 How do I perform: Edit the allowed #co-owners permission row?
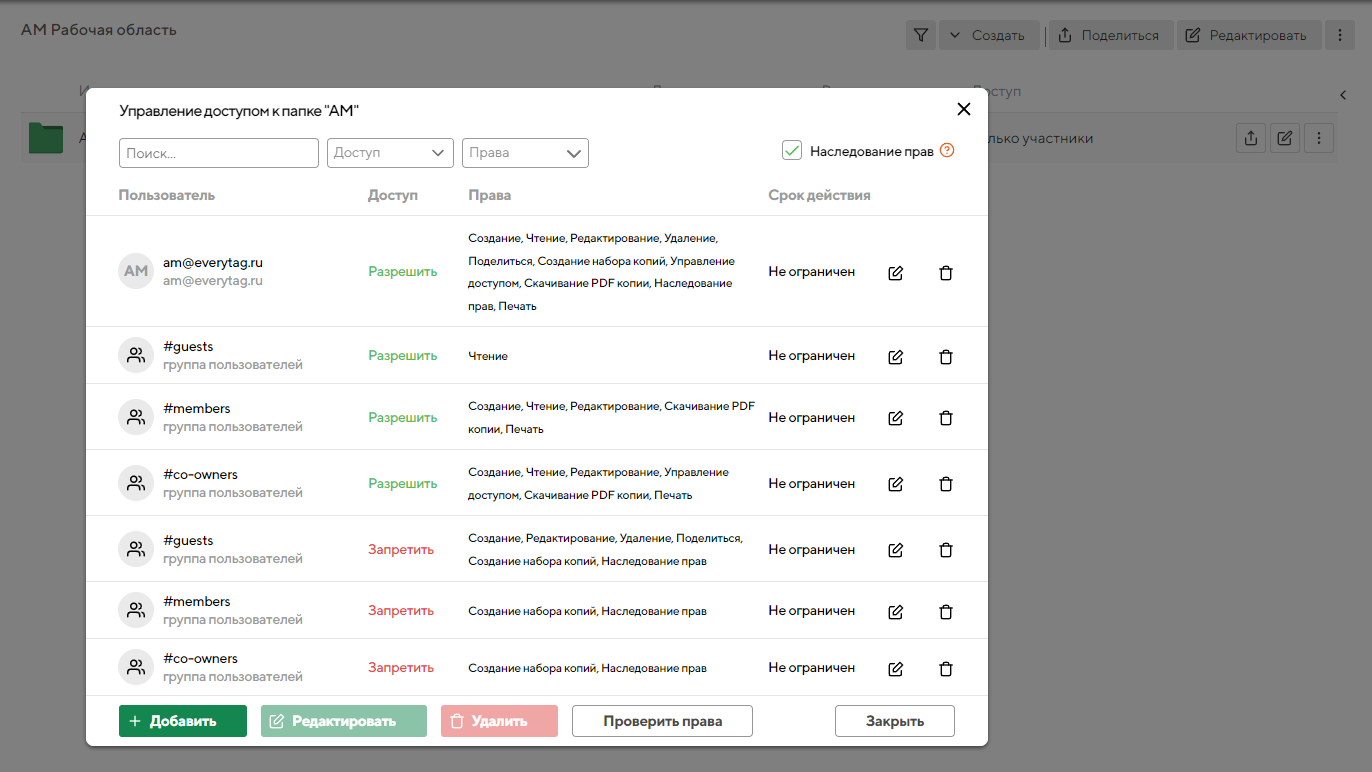pyautogui.click(x=895, y=484)
